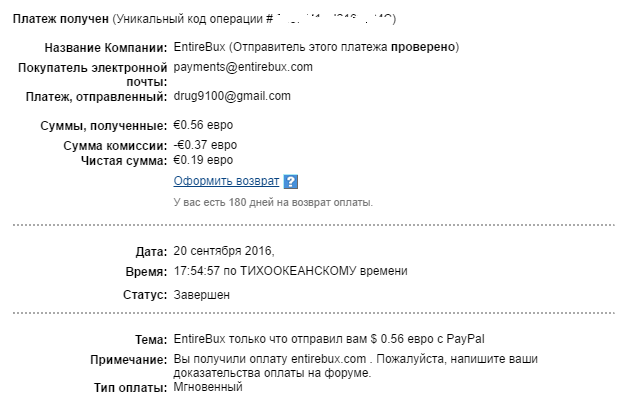Click the word проверено in the company line
Viewport: 627px width, 402px height.
coord(423,47)
